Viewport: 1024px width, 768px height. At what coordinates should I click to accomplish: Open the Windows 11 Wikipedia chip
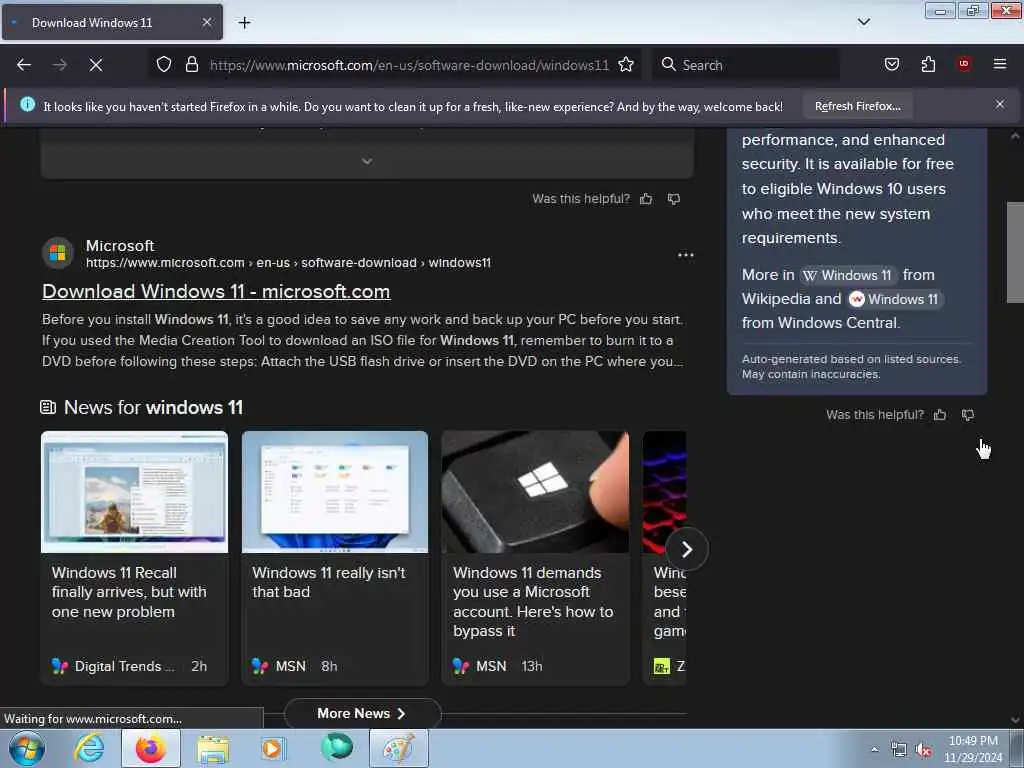(848, 275)
